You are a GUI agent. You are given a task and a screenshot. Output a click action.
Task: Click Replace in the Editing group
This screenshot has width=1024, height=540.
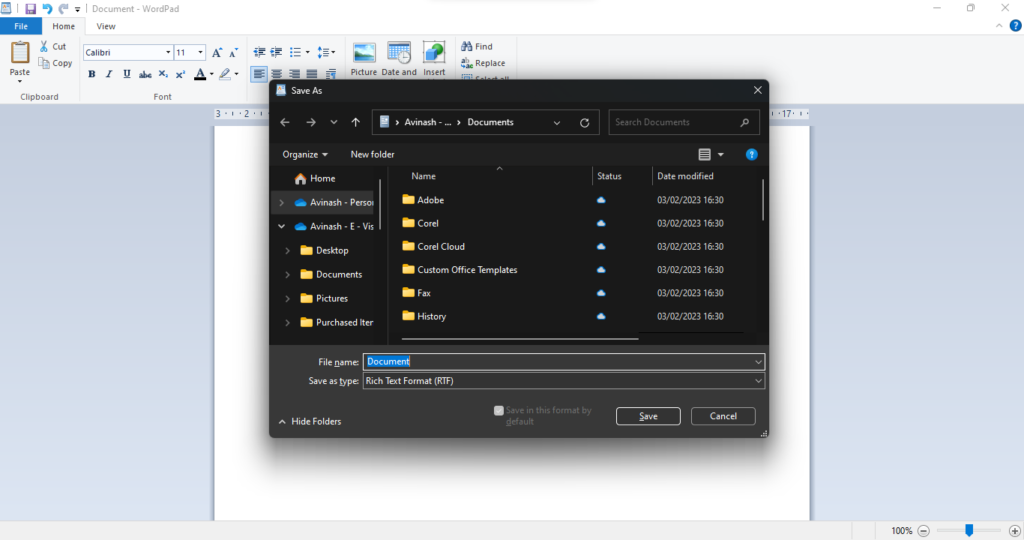(x=483, y=63)
